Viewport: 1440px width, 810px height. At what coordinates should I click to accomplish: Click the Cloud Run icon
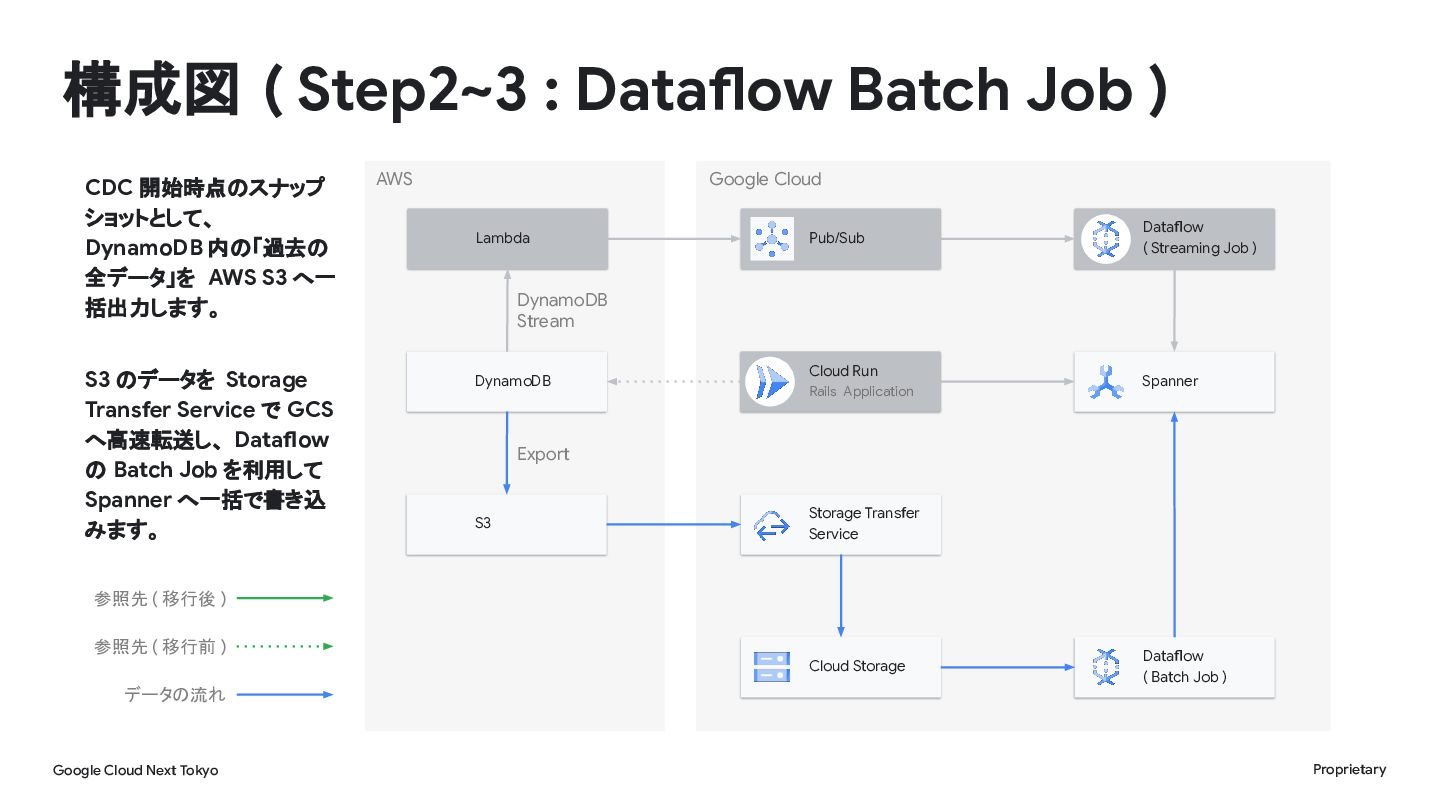point(769,381)
